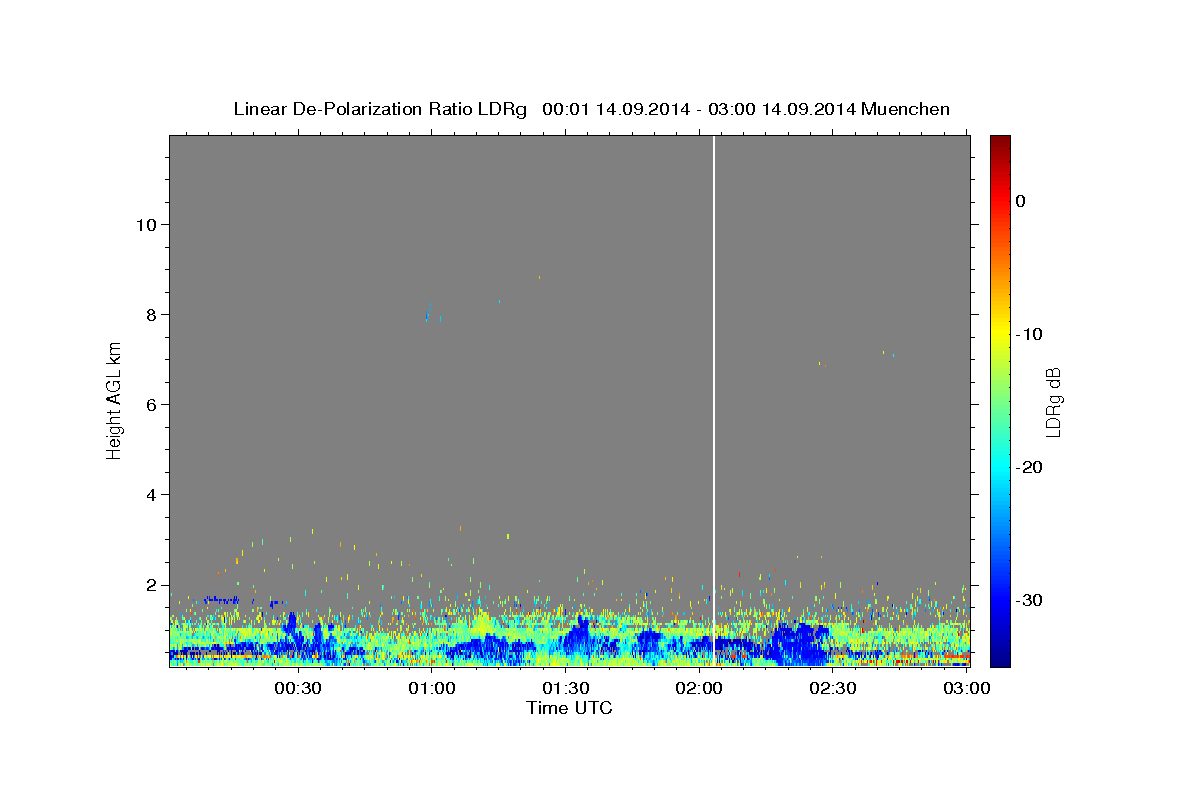Click the colorbar value -30
Viewport: 1200px width, 800px height.
point(1027,600)
